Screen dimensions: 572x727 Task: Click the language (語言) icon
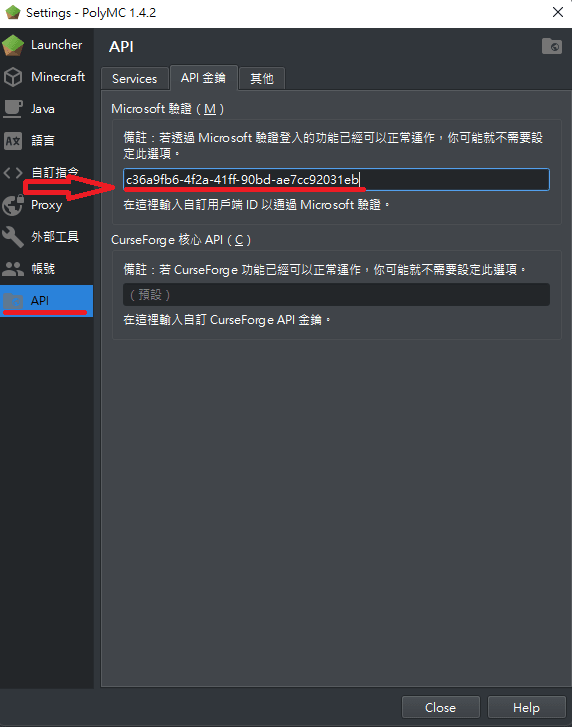(13, 141)
